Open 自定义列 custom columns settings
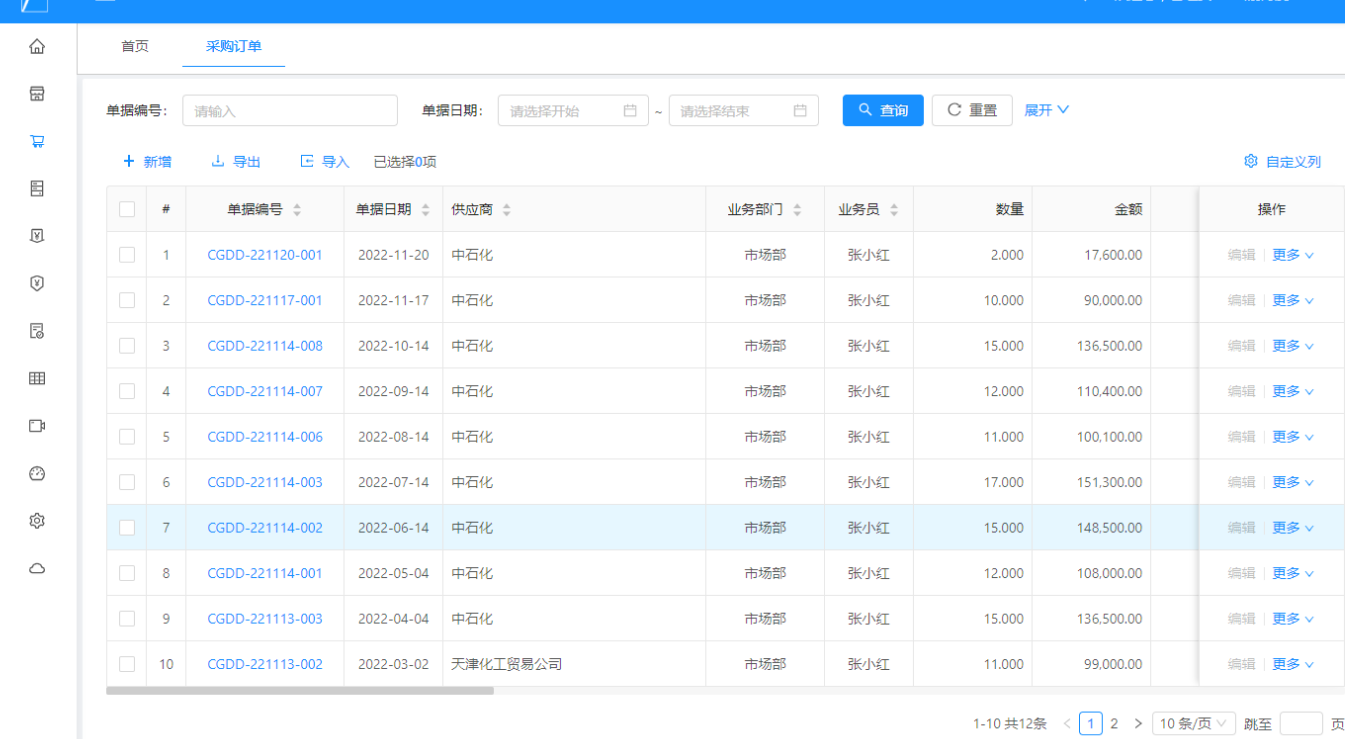This screenshot has height=739, width=1345. click(x=1283, y=162)
